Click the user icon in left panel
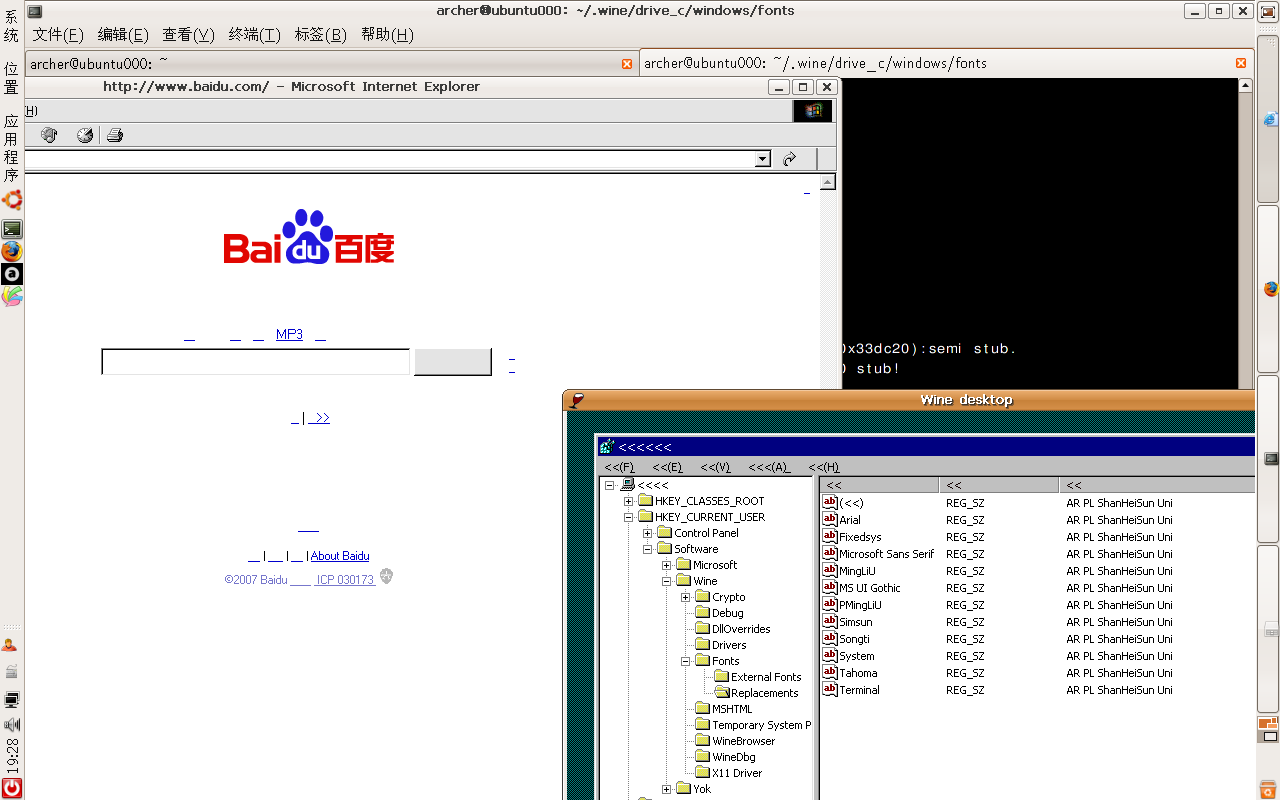This screenshot has height=800, width=1280. [10, 645]
